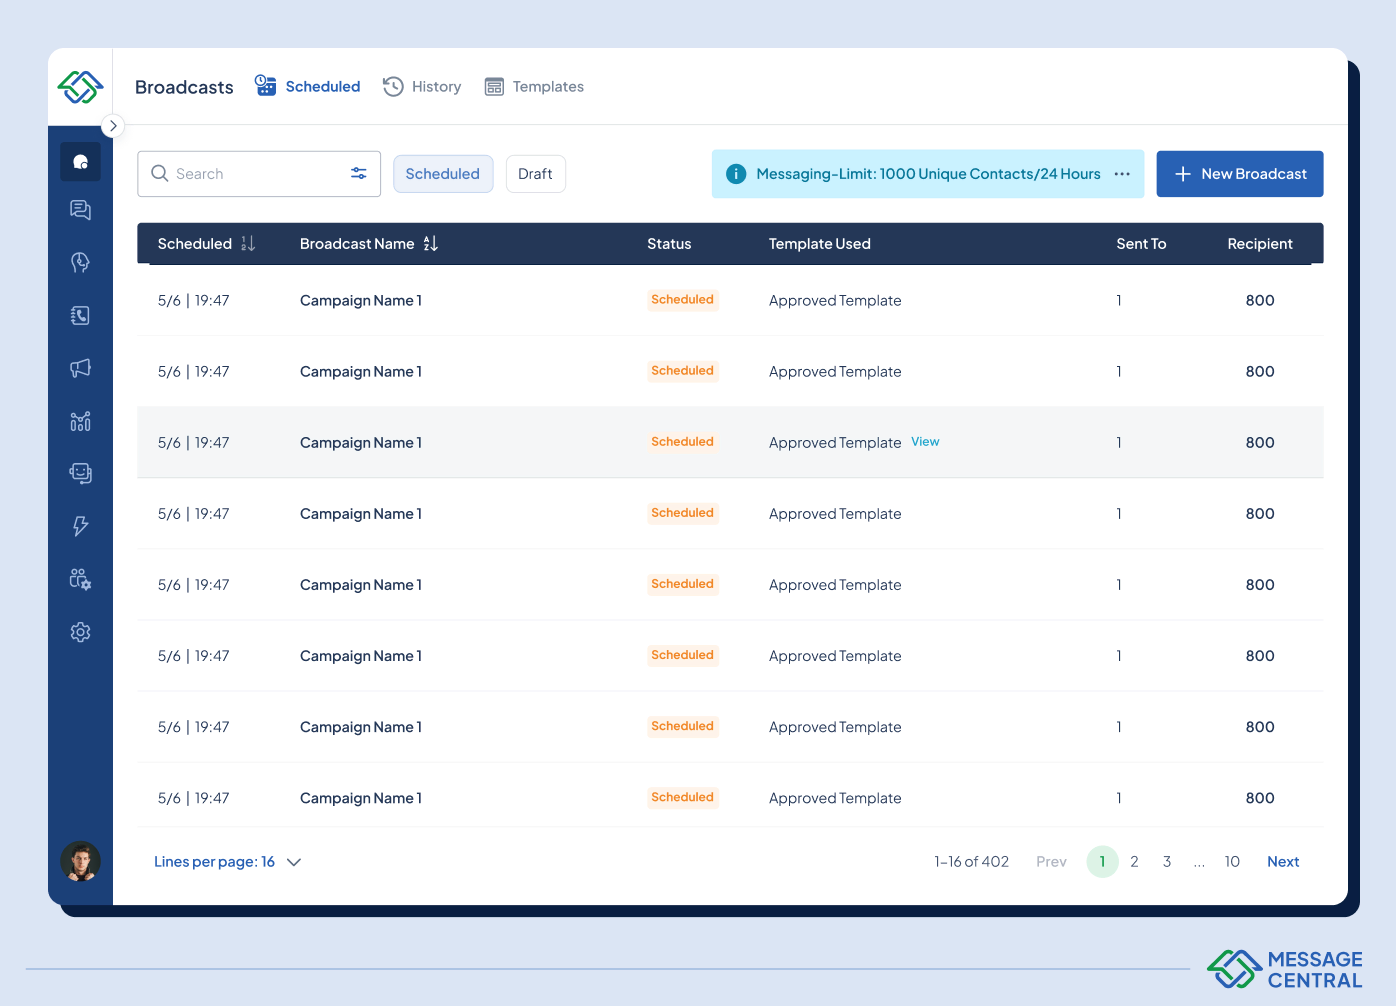1396x1006 pixels.
Task: Click the View template link
Action: pyautogui.click(x=925, y=442)
